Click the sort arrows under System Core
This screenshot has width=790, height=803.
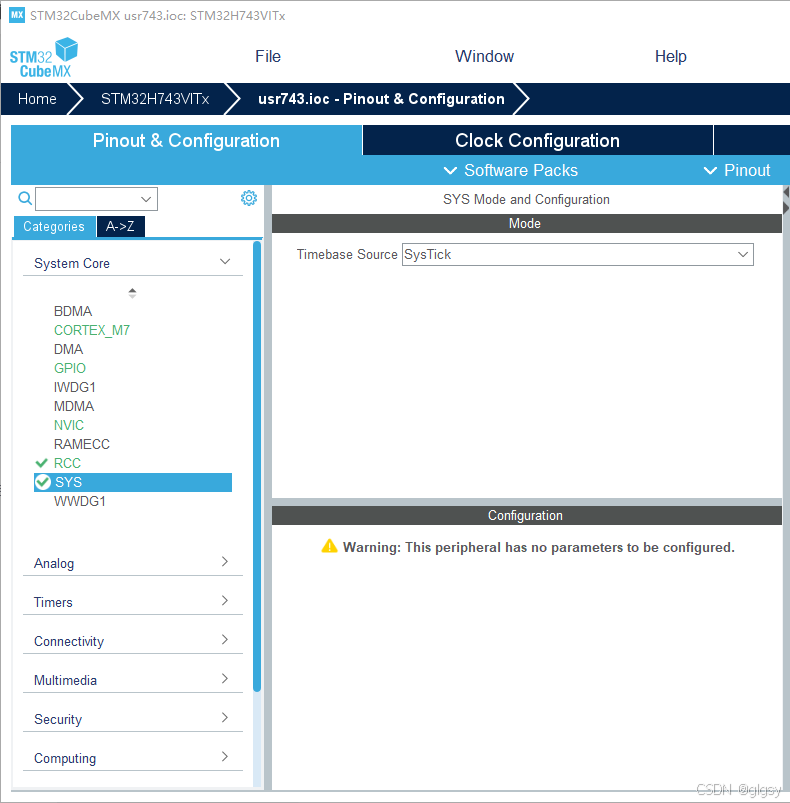[132, 293]
